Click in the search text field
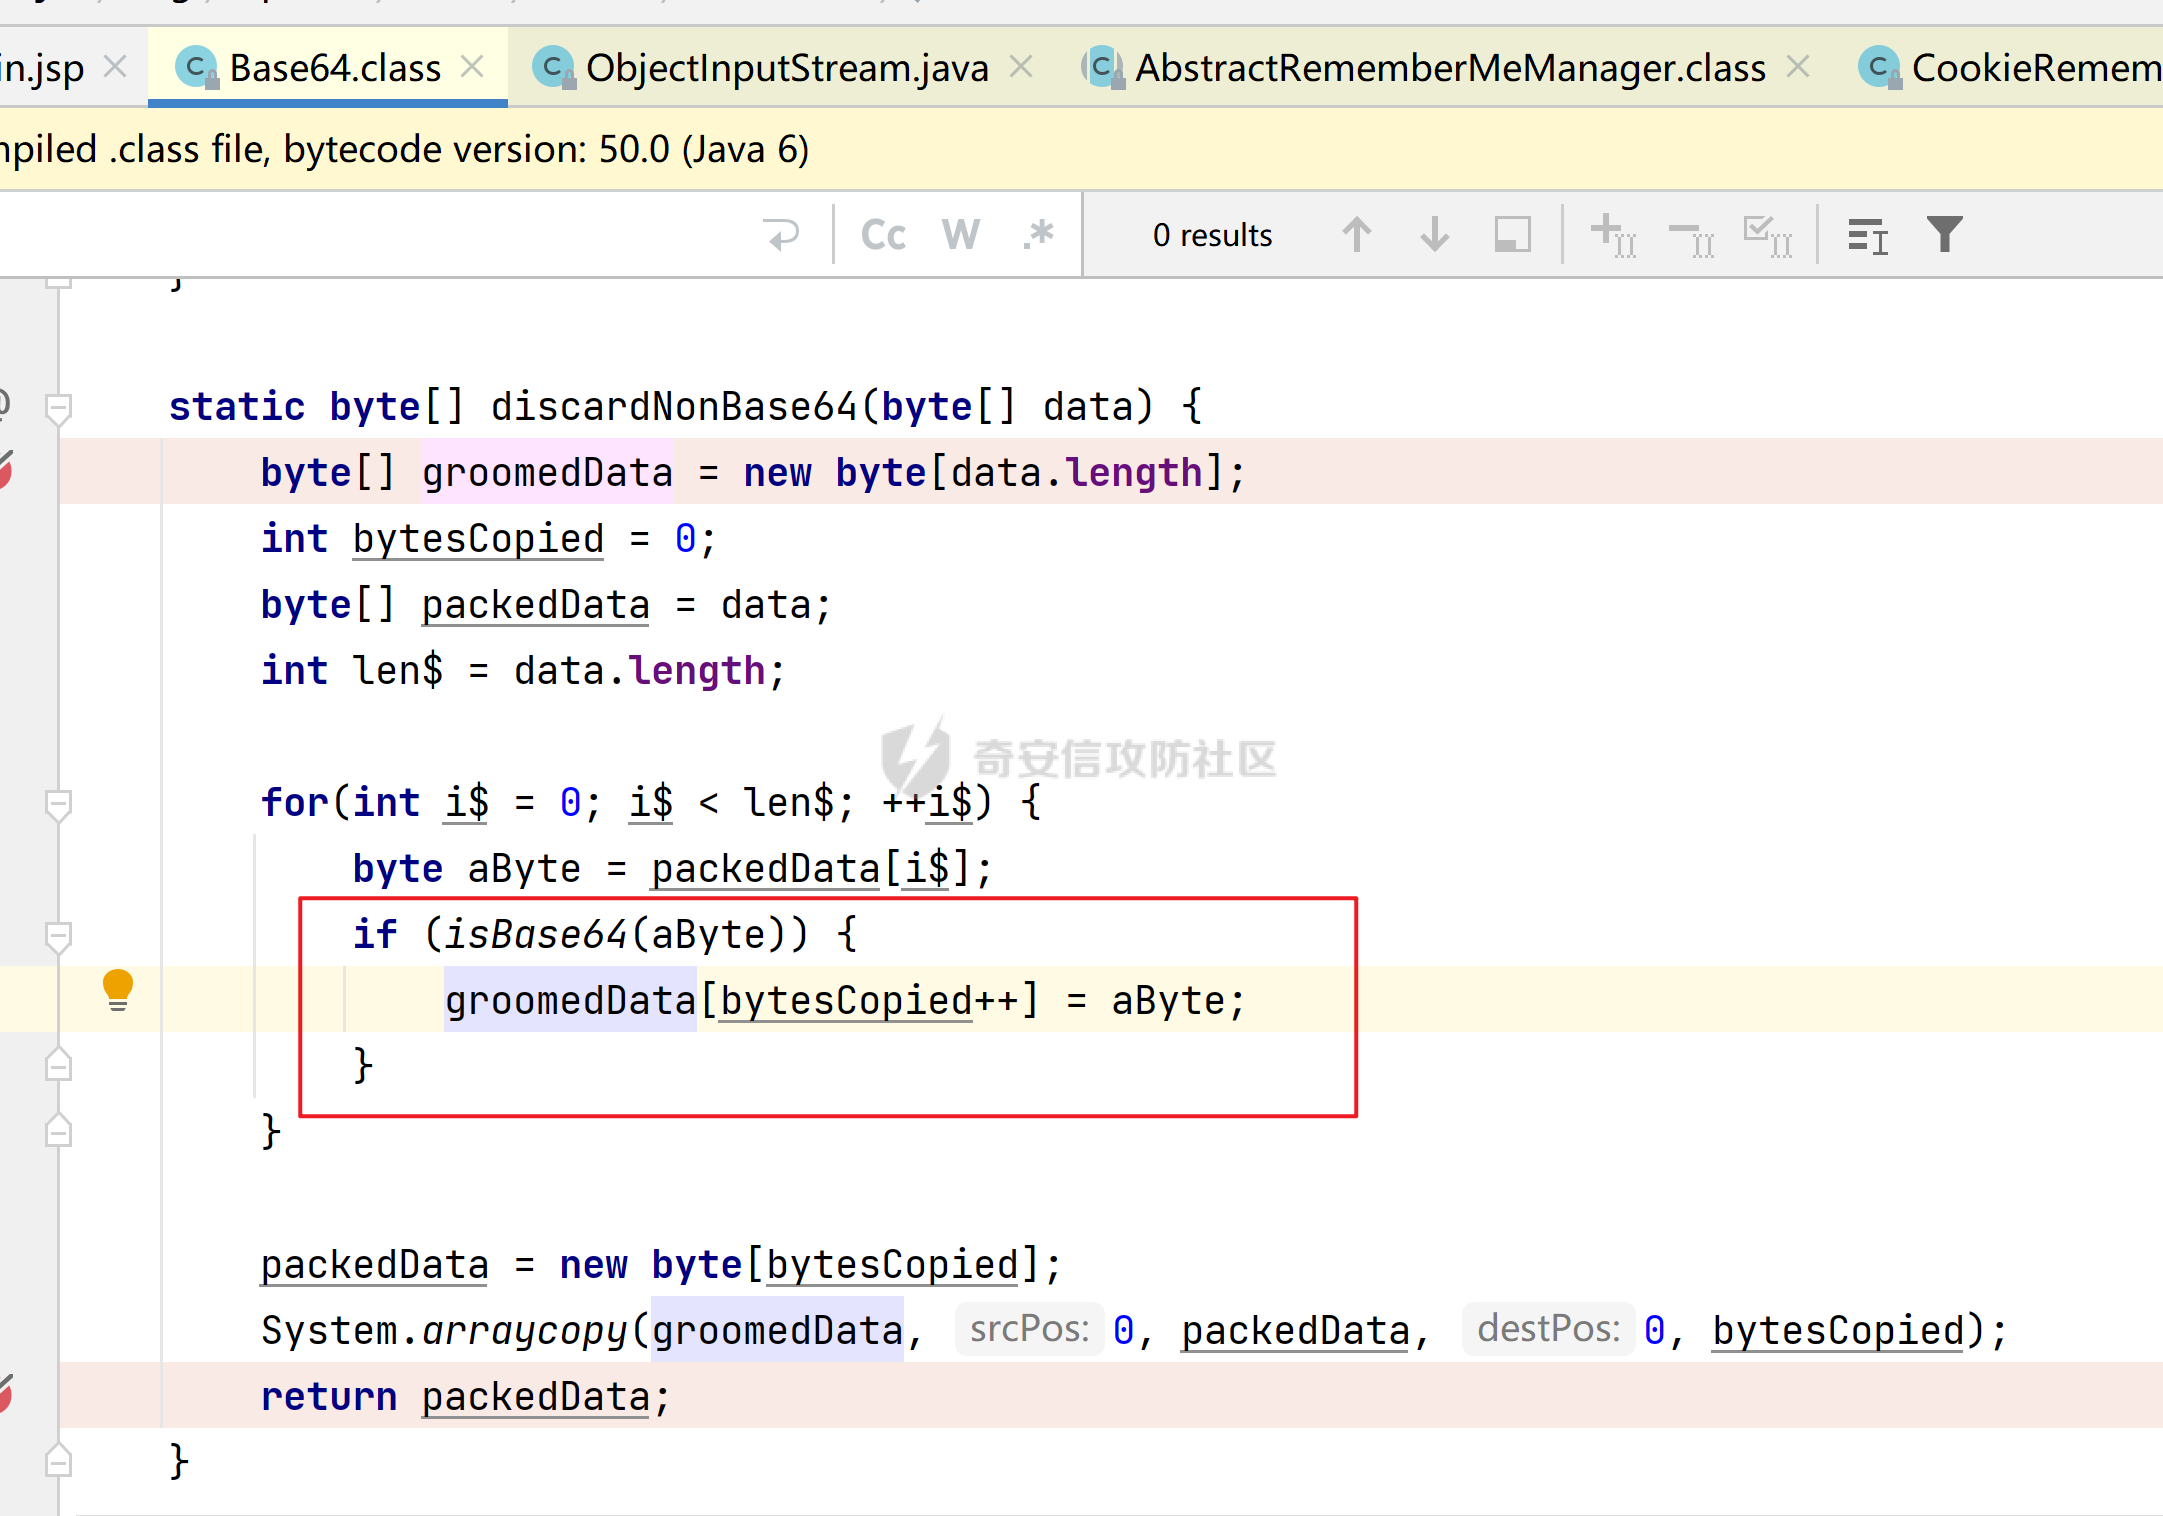This screenshot has width=2163, height=1516. [x=380, y=235]
